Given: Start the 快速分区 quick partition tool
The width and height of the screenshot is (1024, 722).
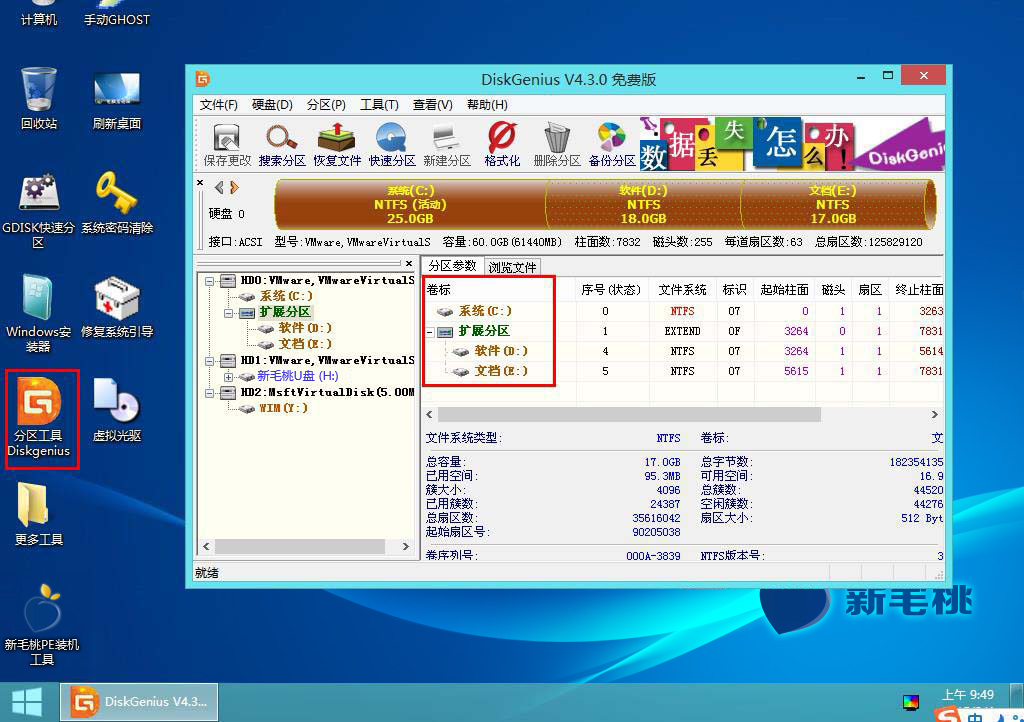Looking at the screenshot, I should [x=392, y=145].
